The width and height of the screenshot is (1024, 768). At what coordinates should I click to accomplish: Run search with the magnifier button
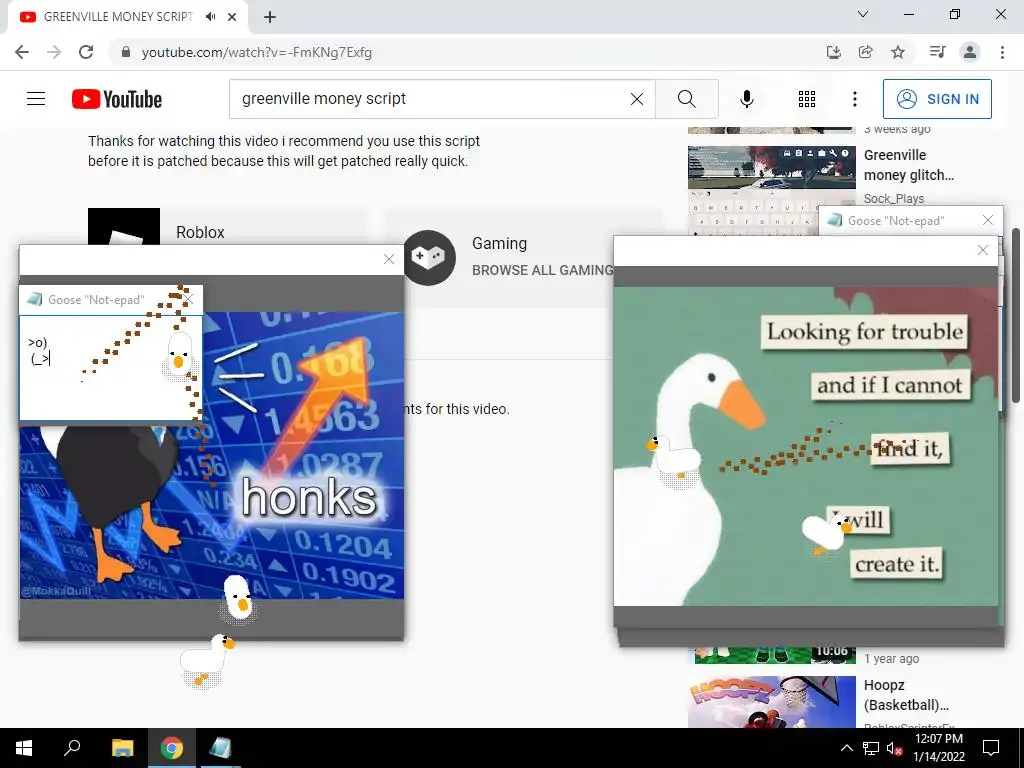coord(686,99)
